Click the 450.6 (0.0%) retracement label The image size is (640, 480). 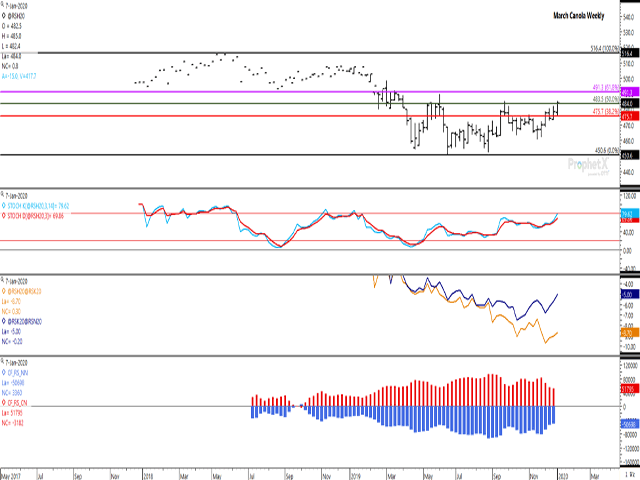(607, 150)
